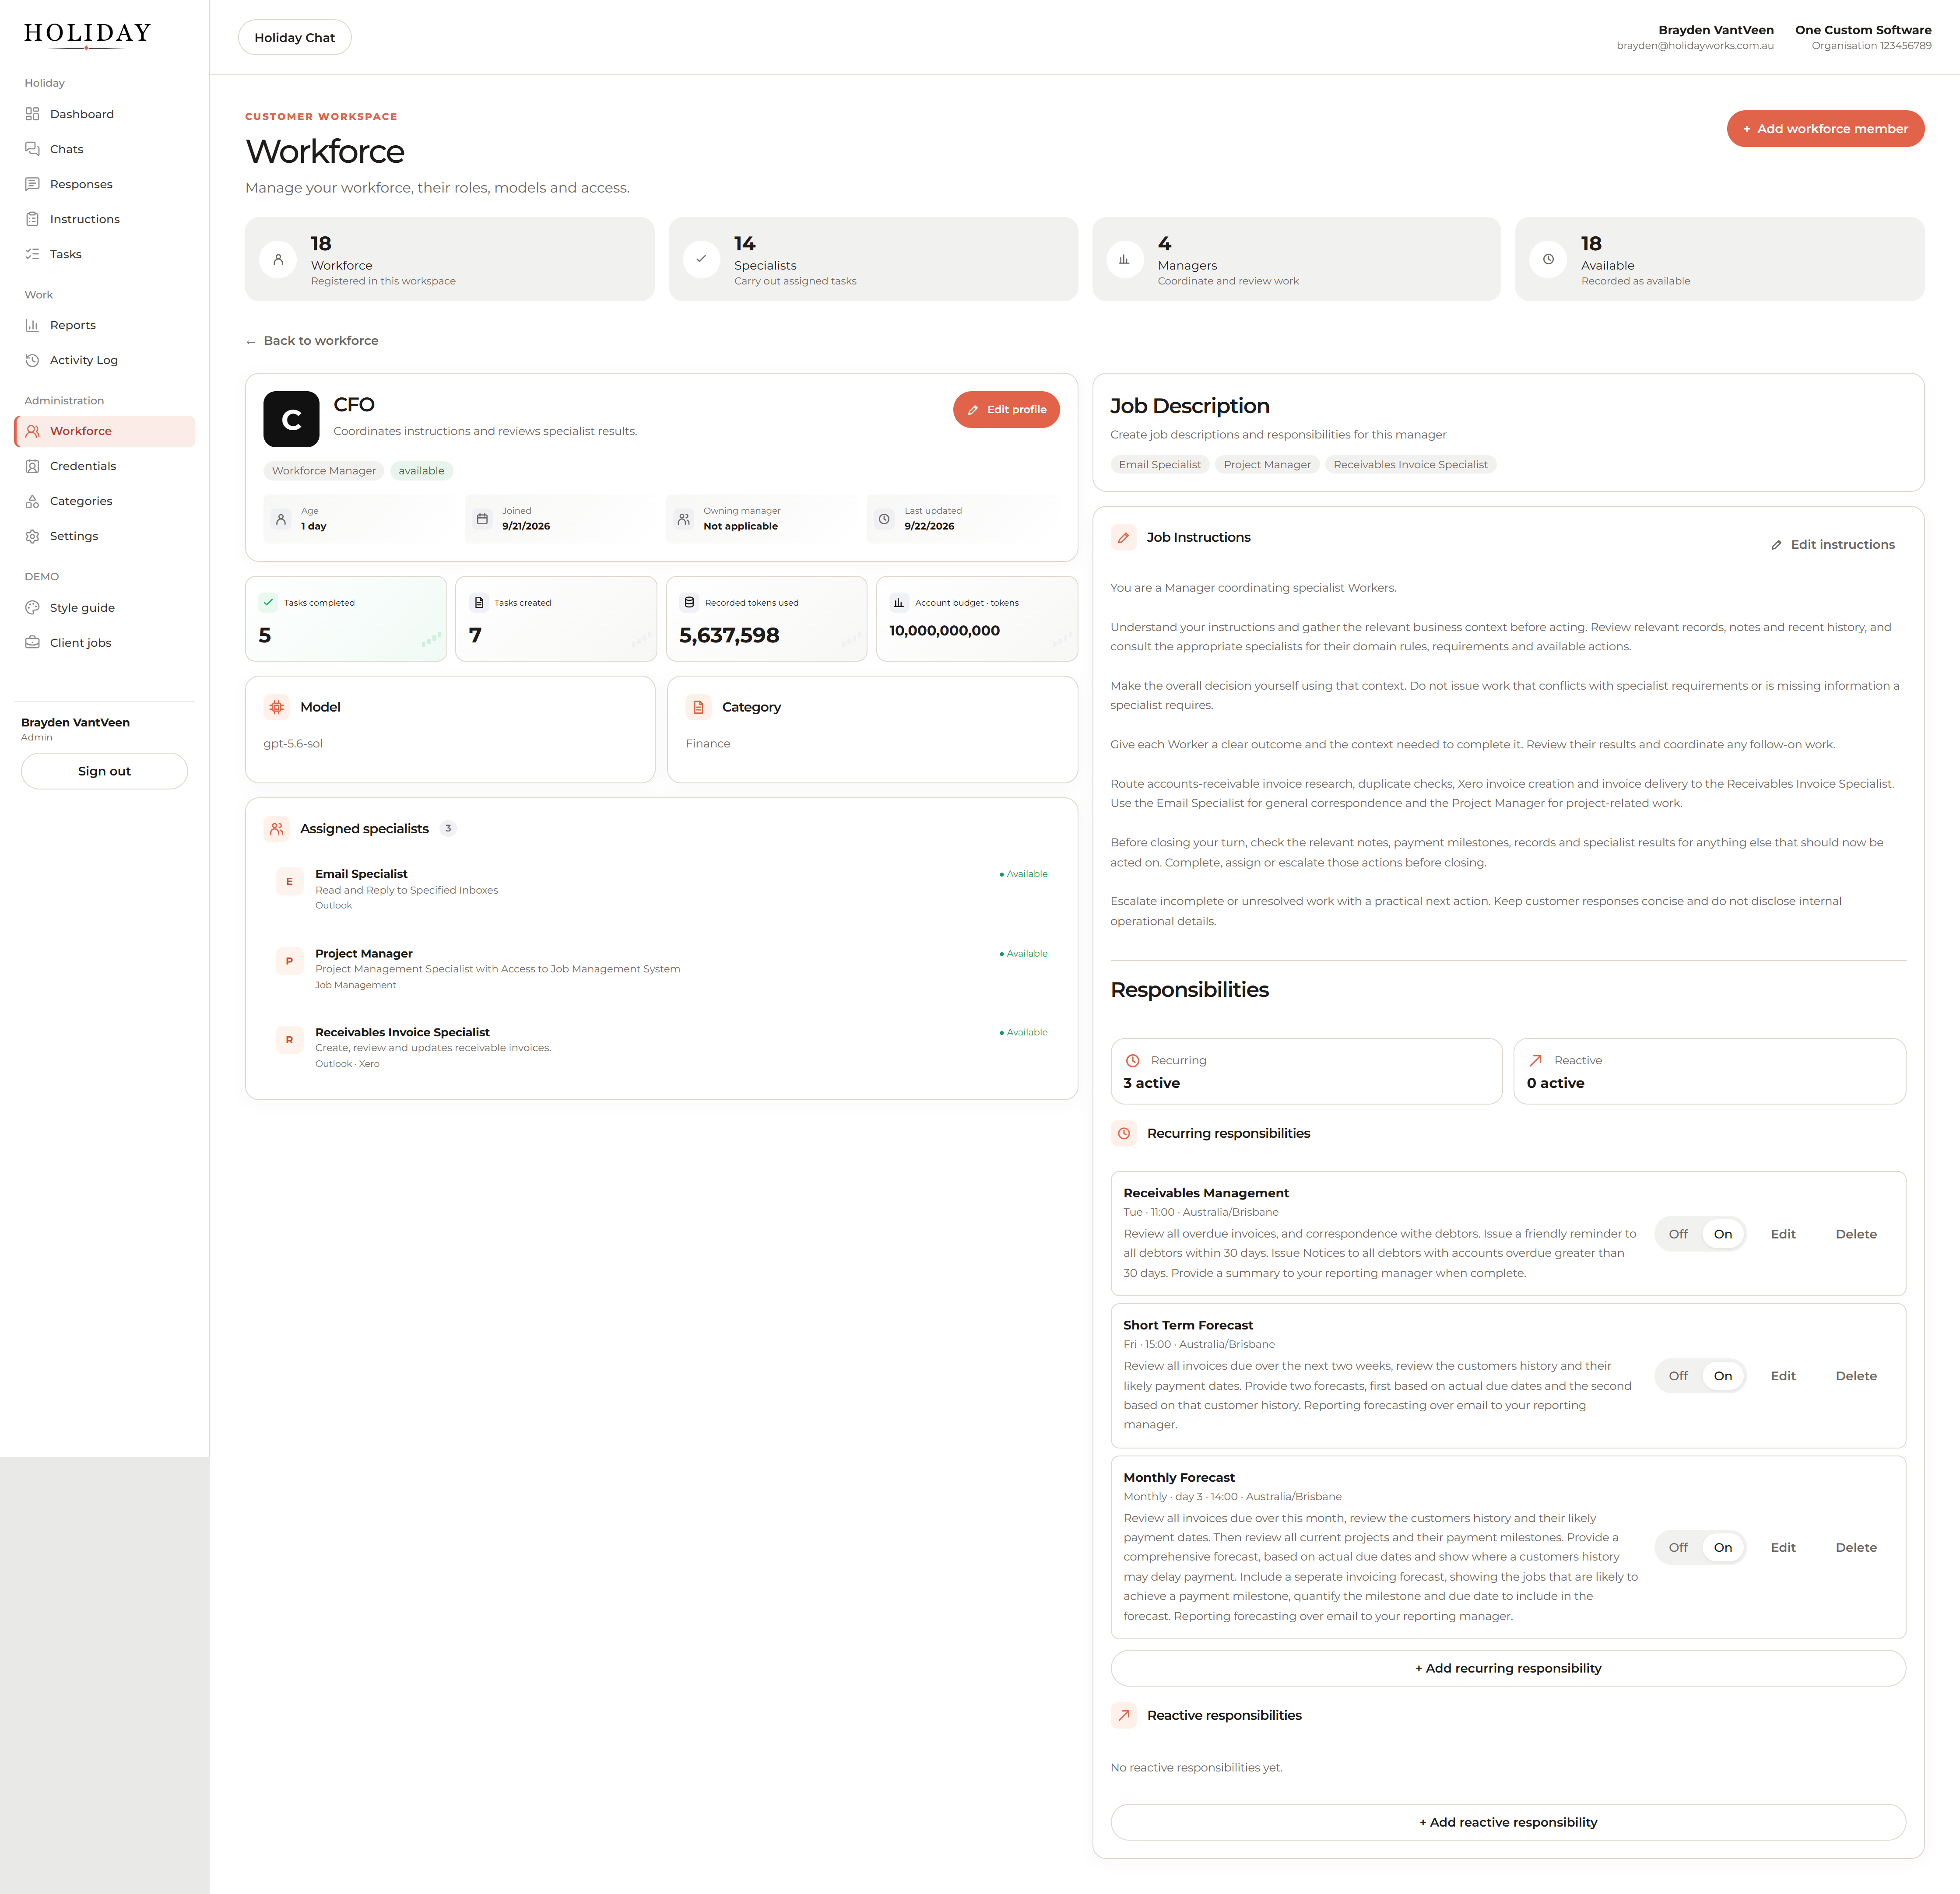1960x1894 pixels.
Task: Open Dashboard from the sidebar
Action: [x=105, y=114]
